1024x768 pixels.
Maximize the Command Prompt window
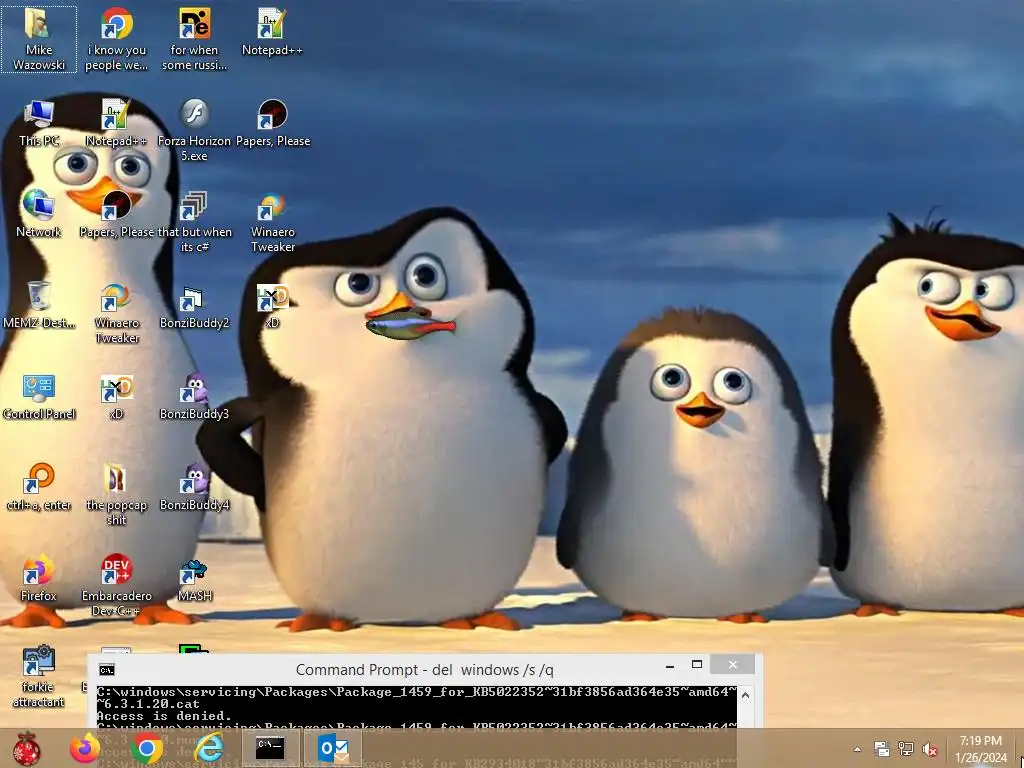coord(697,665)
